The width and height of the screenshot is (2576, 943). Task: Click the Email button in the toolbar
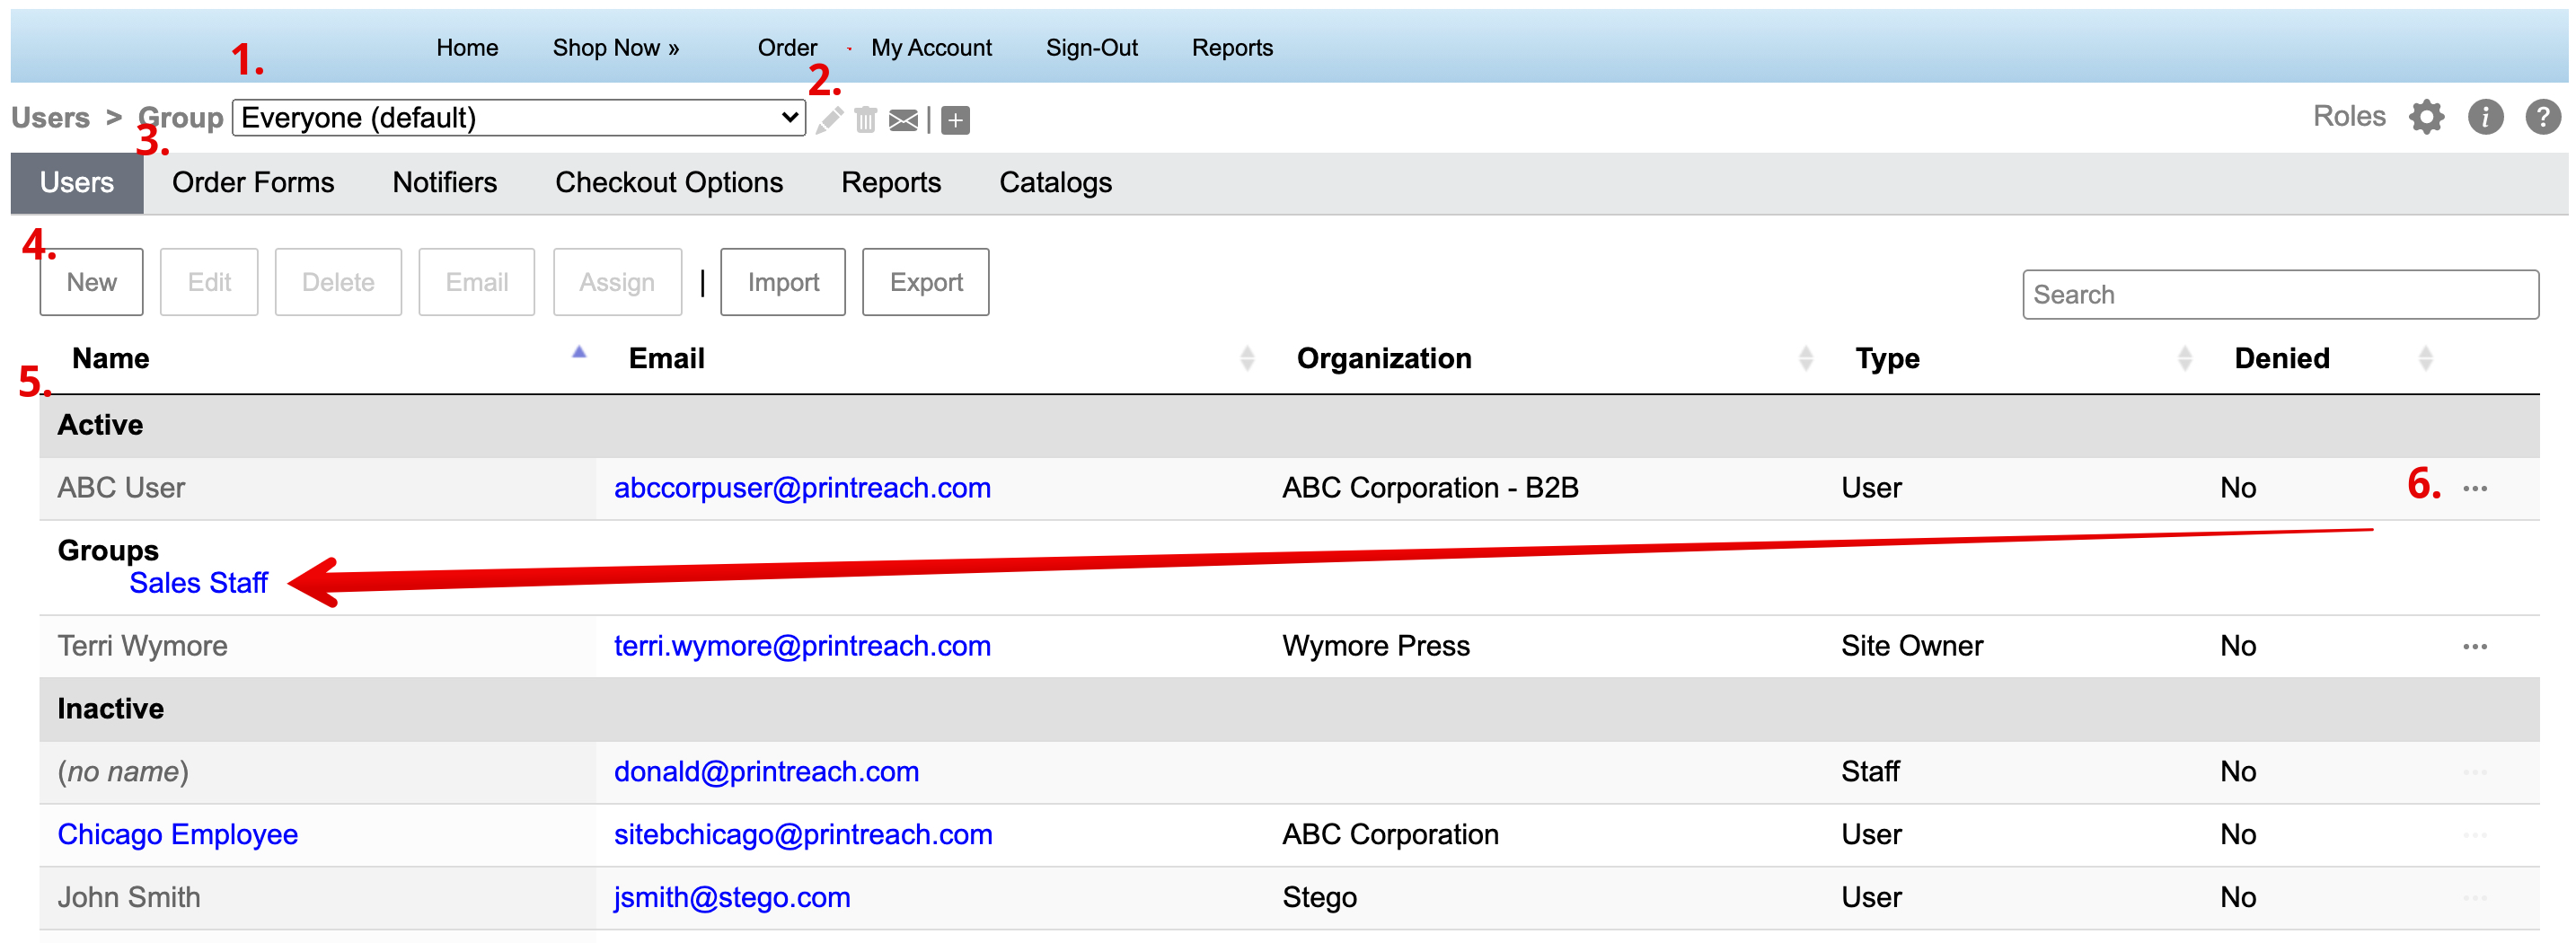[x=477, y=283]
